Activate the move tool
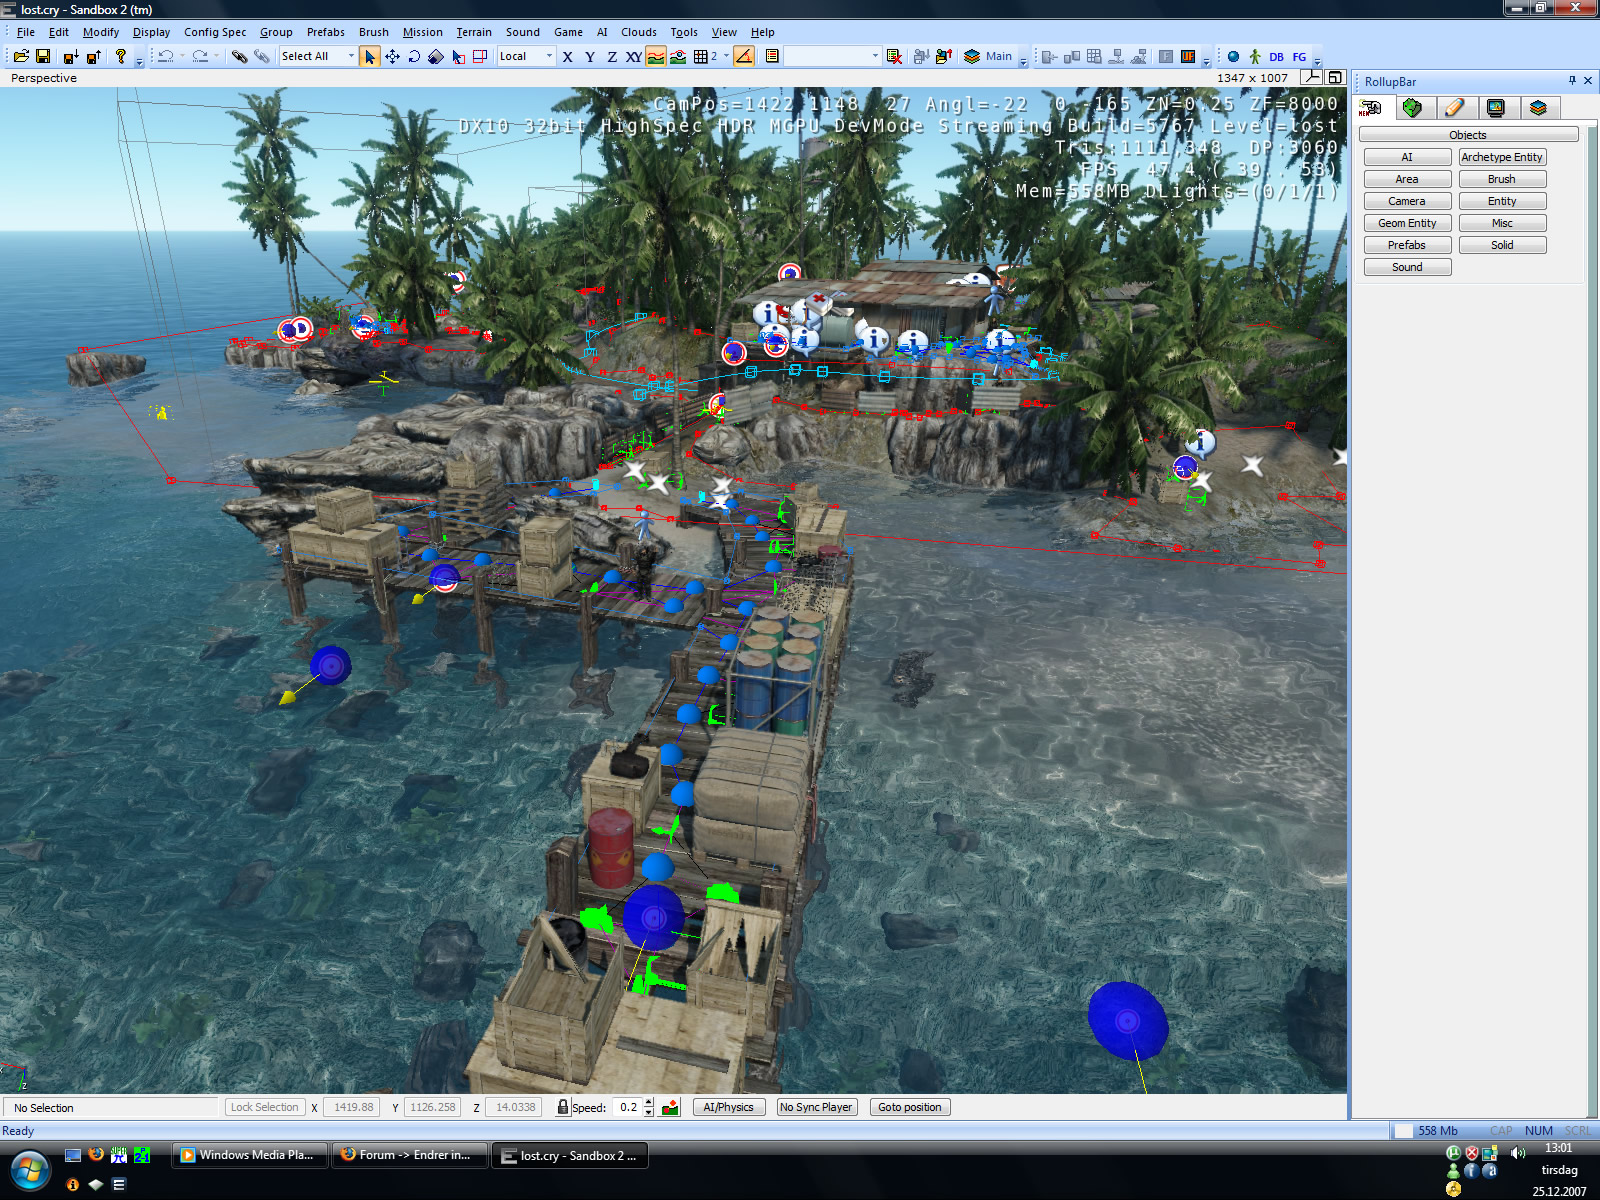This screenshot has height=1200, width=1600. click(x=392, y=57)
